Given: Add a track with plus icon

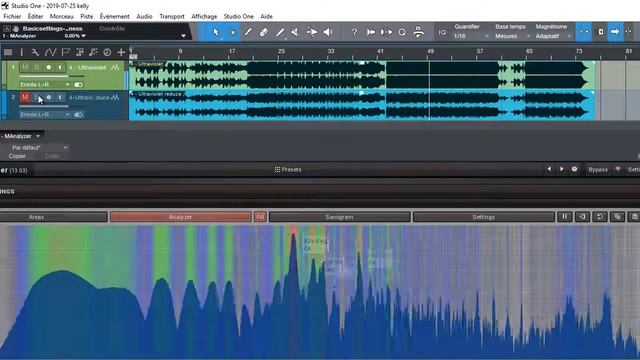Looking at the screenshot, I should coord(121,52).
